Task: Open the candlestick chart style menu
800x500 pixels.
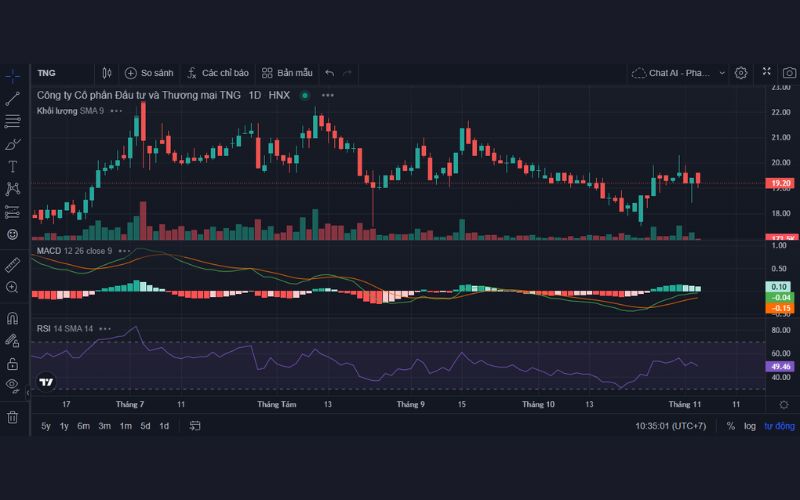Action: coord(107,73)
